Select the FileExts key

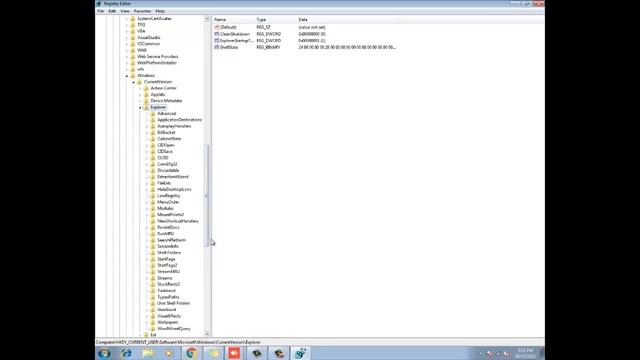click(164, 183)
